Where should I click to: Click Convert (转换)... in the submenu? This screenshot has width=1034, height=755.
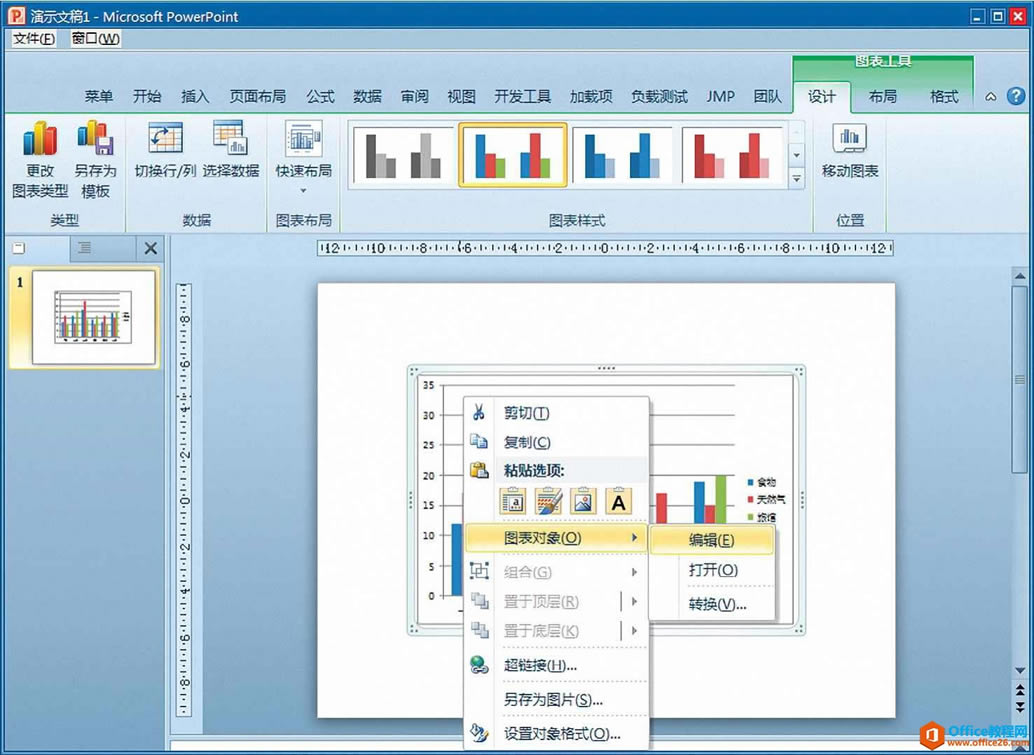pos(712,604)
